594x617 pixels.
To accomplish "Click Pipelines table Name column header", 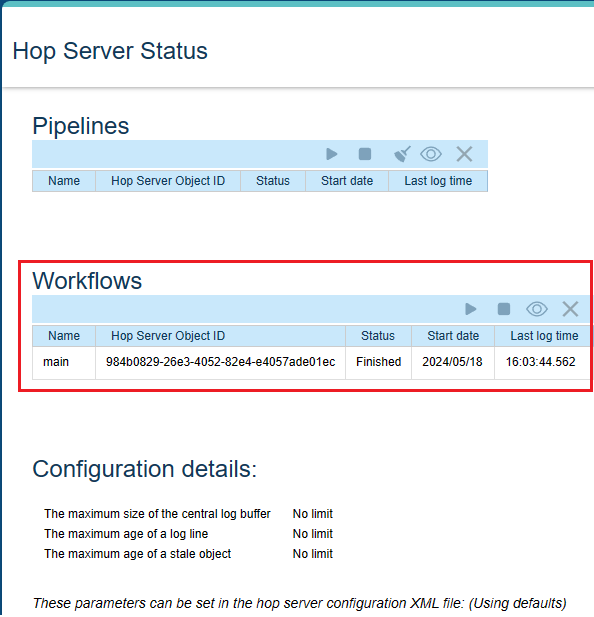I will [64, 181].
